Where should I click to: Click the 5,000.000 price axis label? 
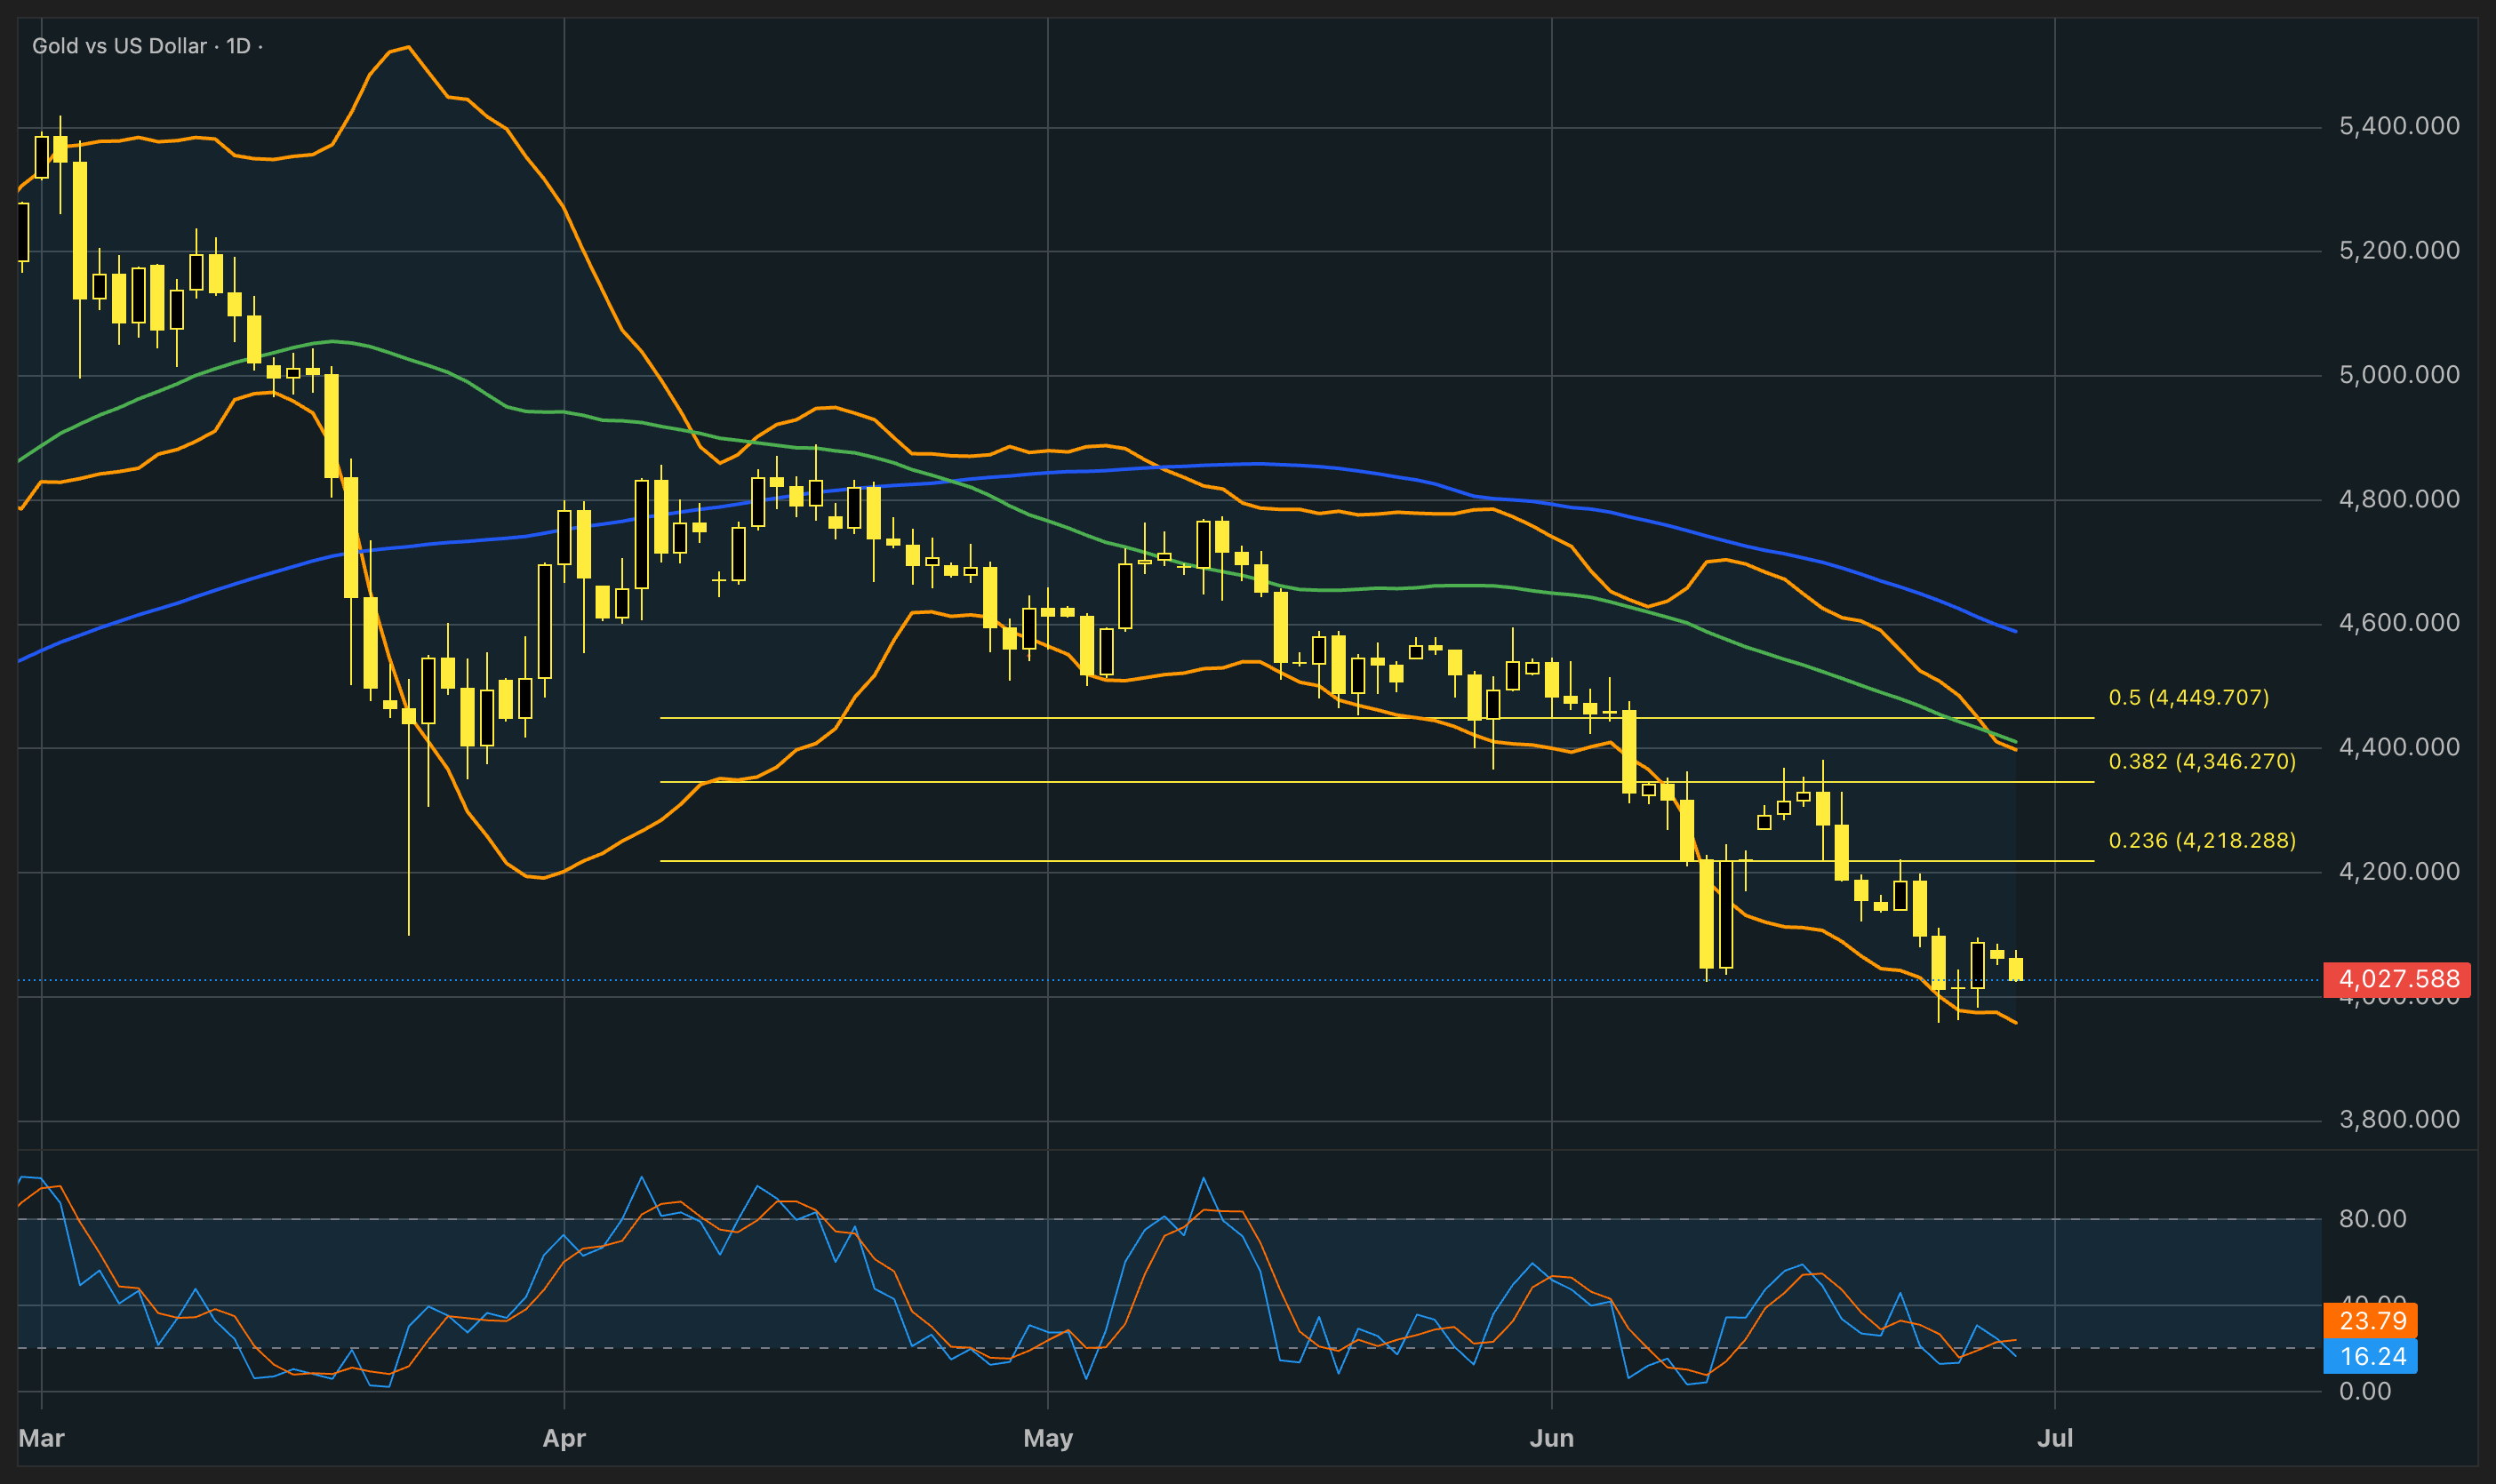click(2399, 375)
